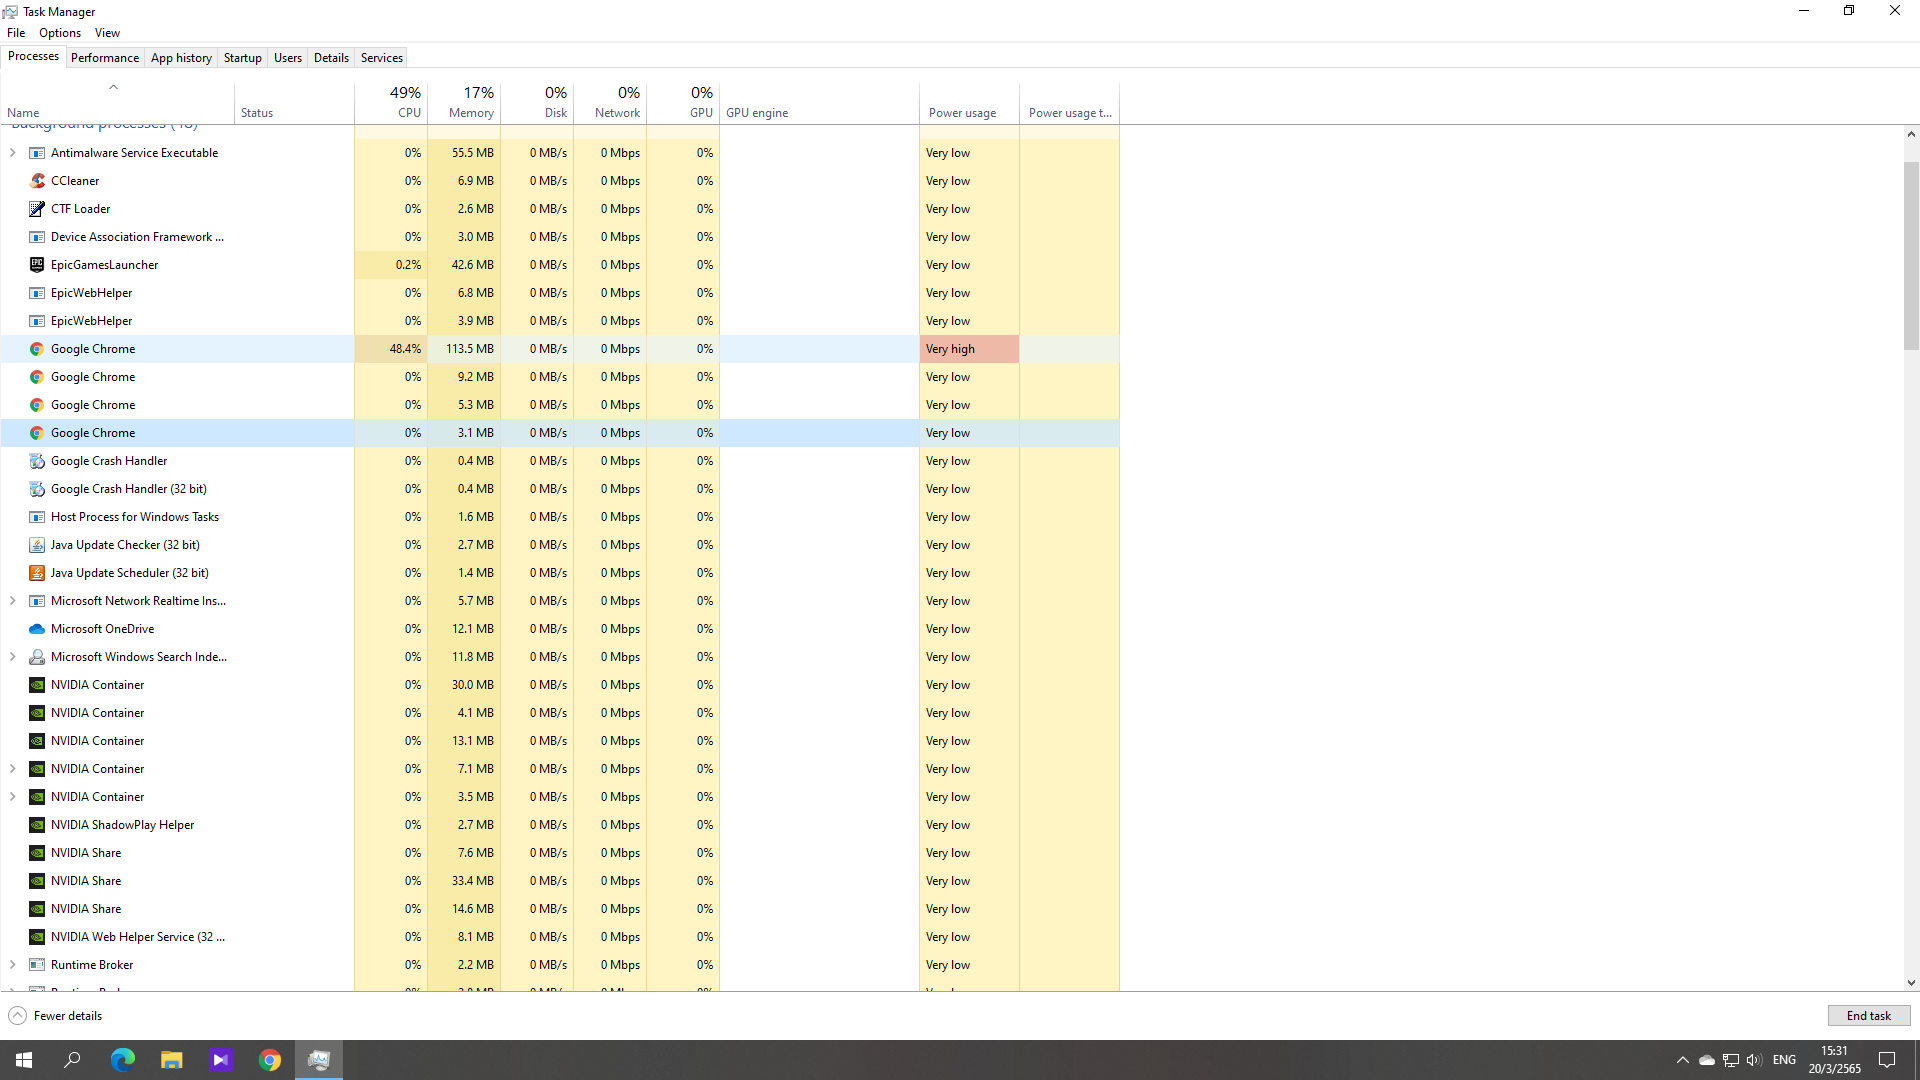
Task: Open Google Chrome from the taskbar
Action: [270, 1060]
